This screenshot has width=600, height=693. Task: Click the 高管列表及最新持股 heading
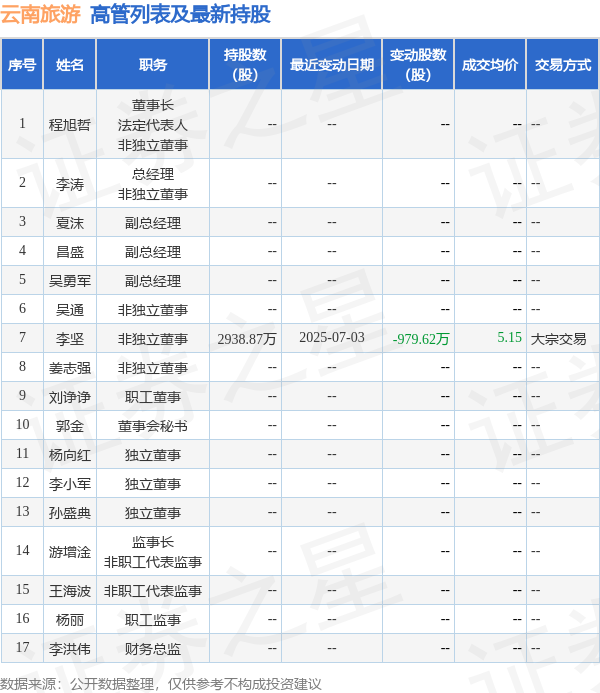[x=180, y=15]
